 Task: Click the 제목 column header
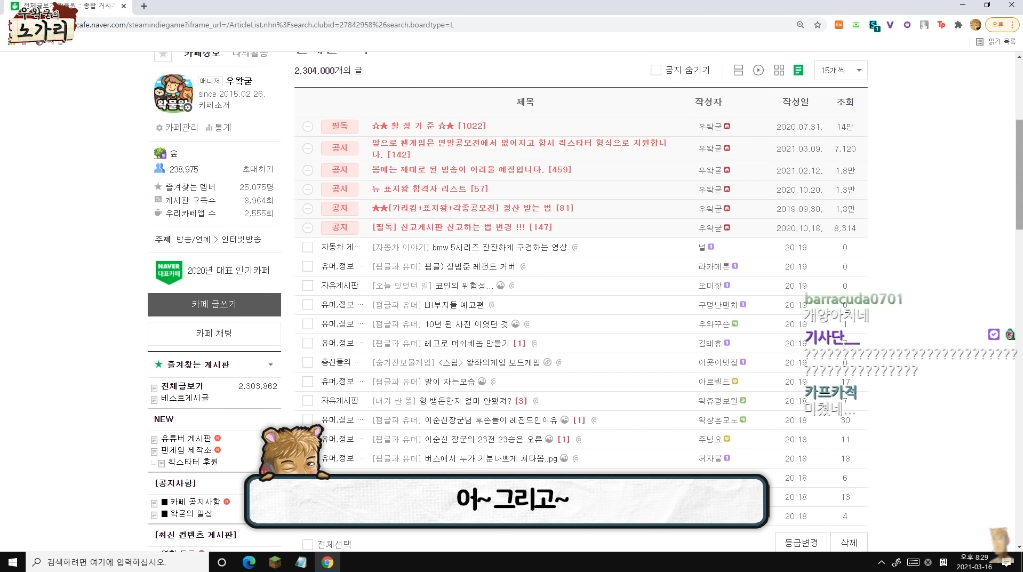[525, 102]
